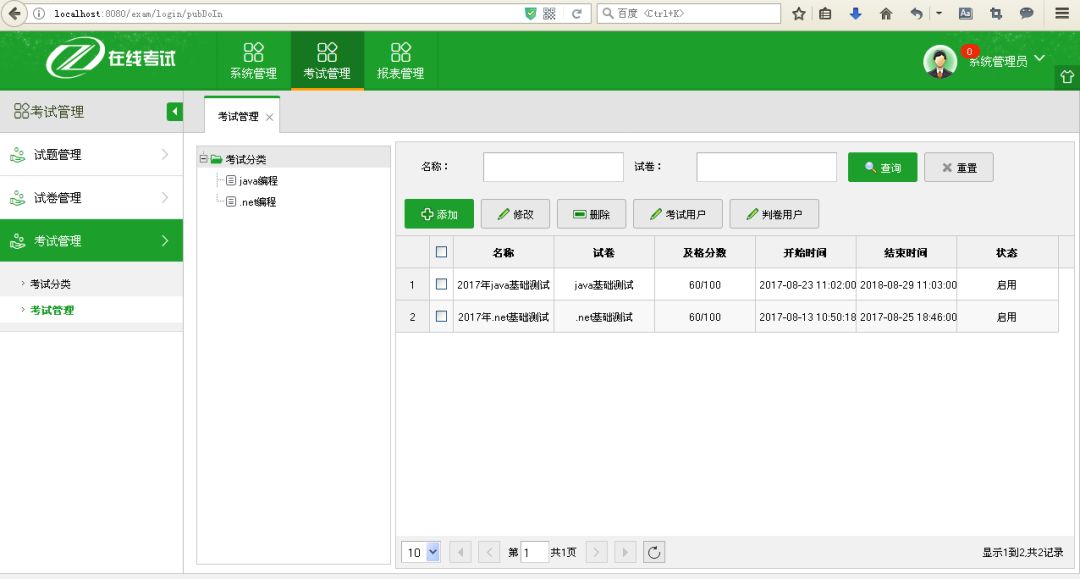Image resolution: width=1080 pixels, height=579 pixels.
Task: Open the 系统管理员 user dropdown menu
Action: [1039, 59]
